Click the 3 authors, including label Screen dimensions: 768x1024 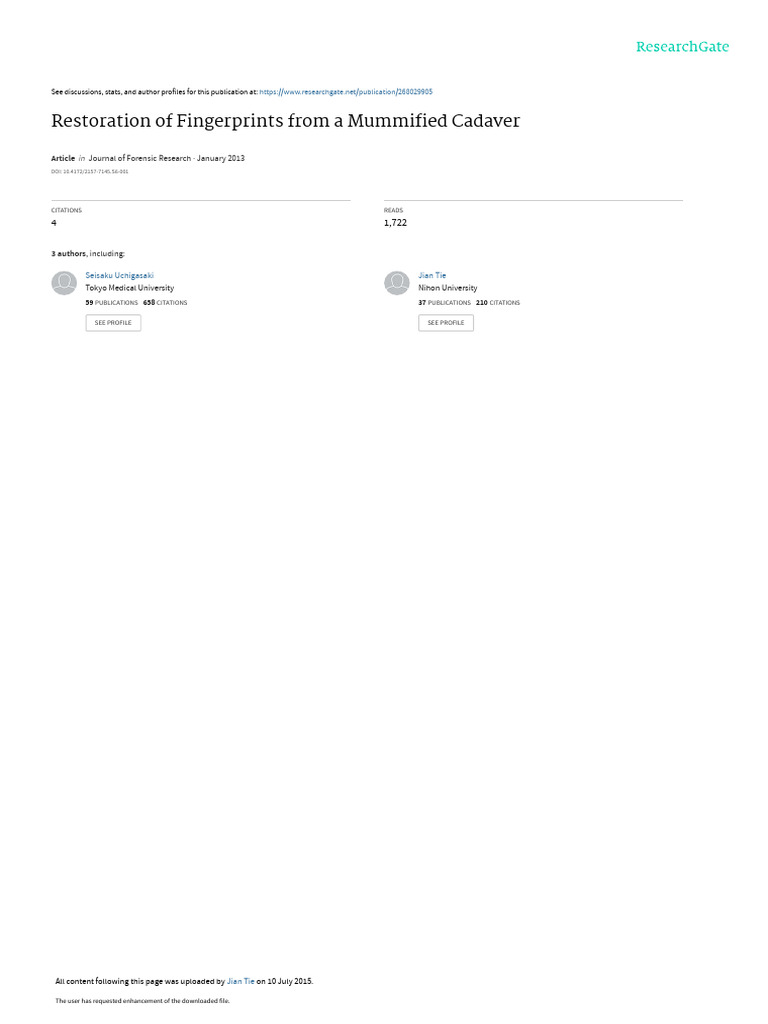(88, 253)
